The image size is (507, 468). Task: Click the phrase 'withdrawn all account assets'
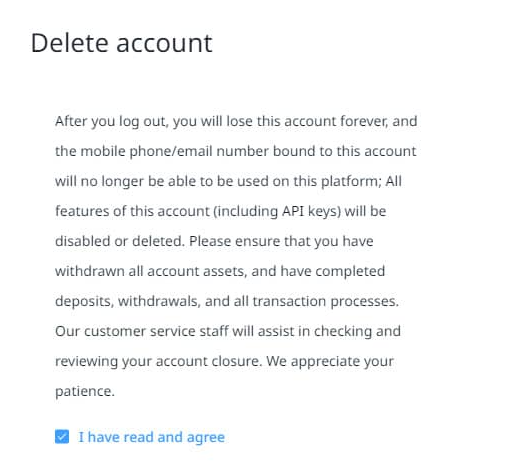pyautogui.click(x=151, y=271)
